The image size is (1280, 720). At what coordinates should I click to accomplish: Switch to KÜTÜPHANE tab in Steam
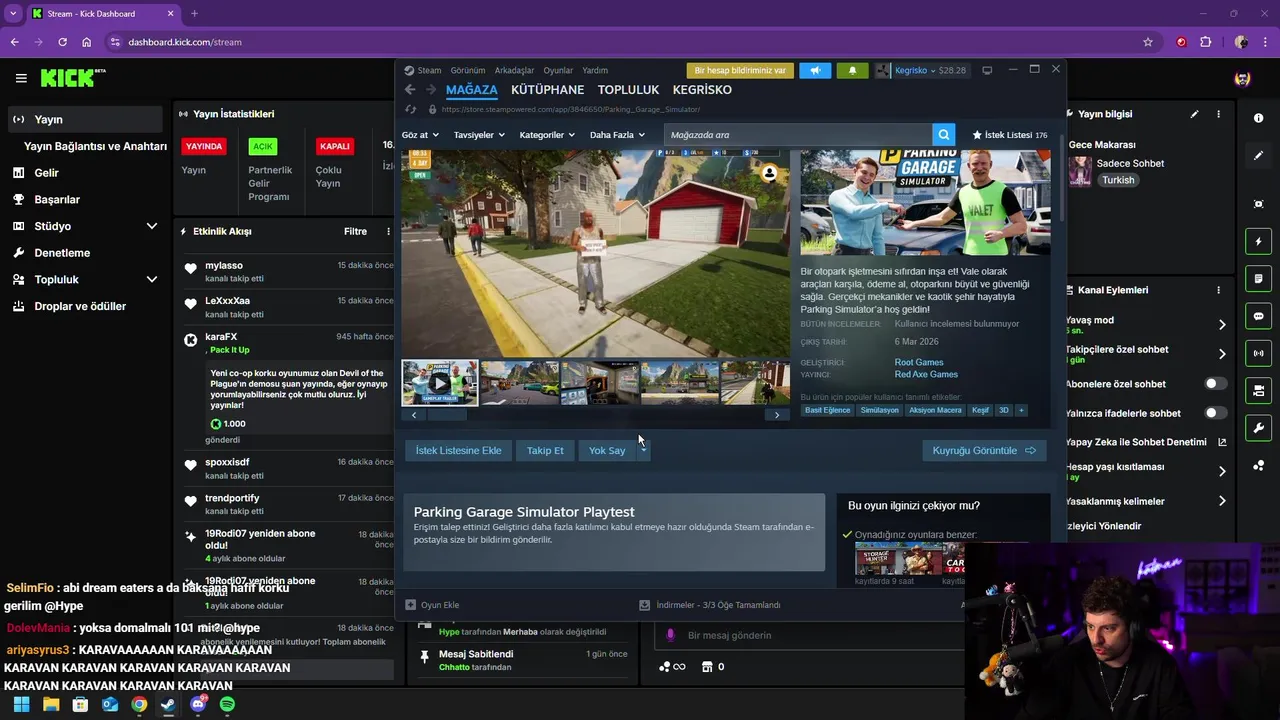[547, 90]
